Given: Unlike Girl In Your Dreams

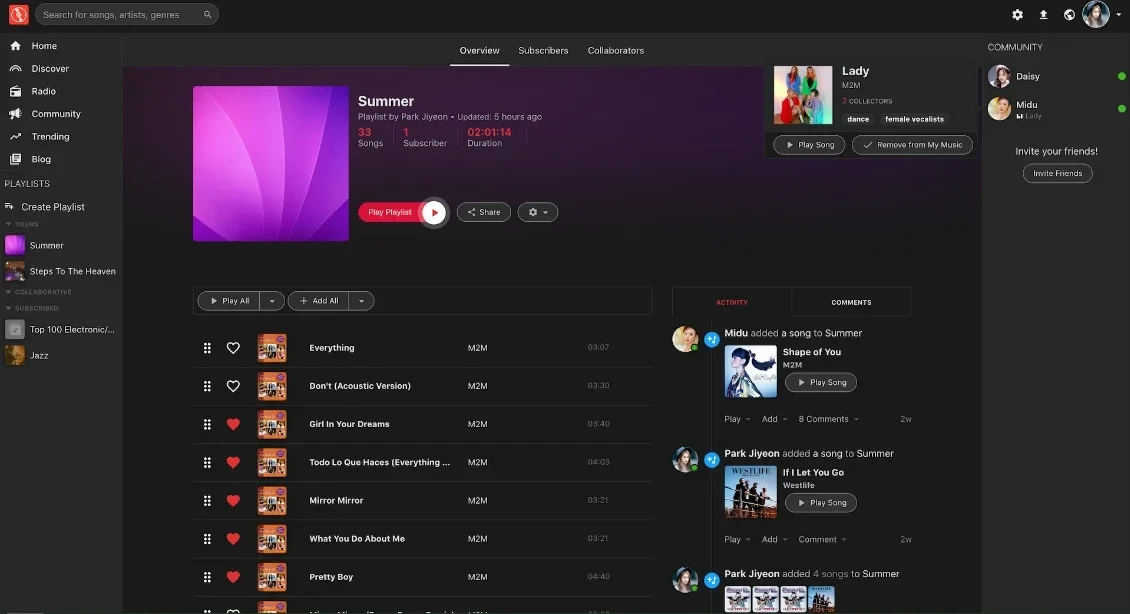Looking at the screenshot, I should 233,424.
